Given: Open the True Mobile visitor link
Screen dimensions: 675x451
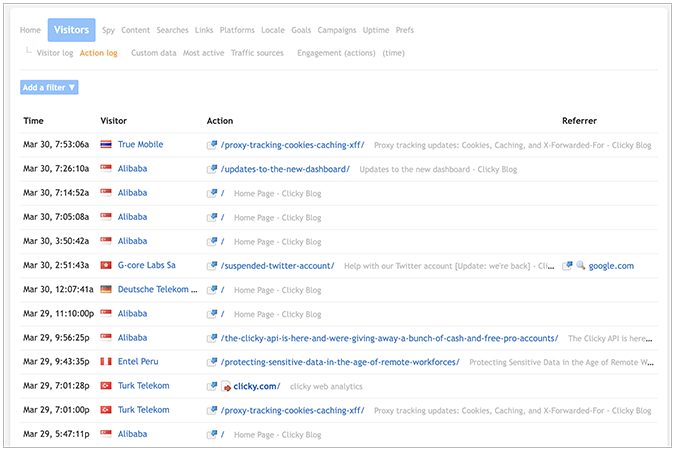Looking at the screenshot, I should [x=140, y=145].
